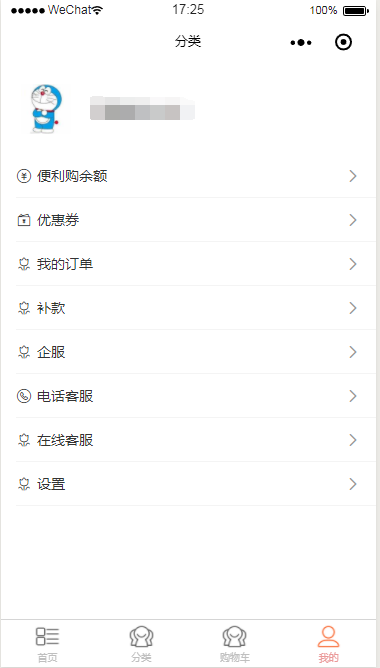This screenshot has height=668, width=380.
Task: Click the chevron arrow on 补款 row
Action: [x=353, y=308]
